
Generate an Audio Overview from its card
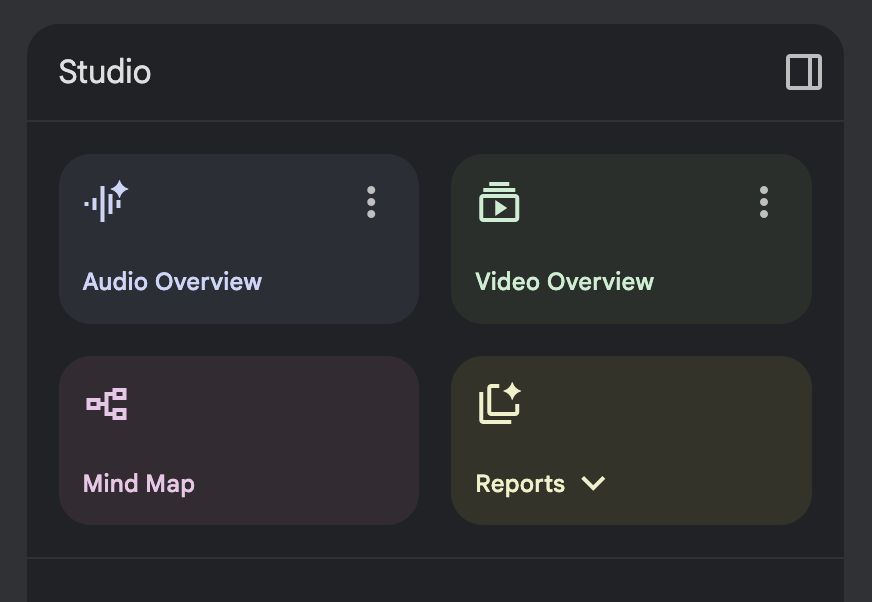point(239,239)
